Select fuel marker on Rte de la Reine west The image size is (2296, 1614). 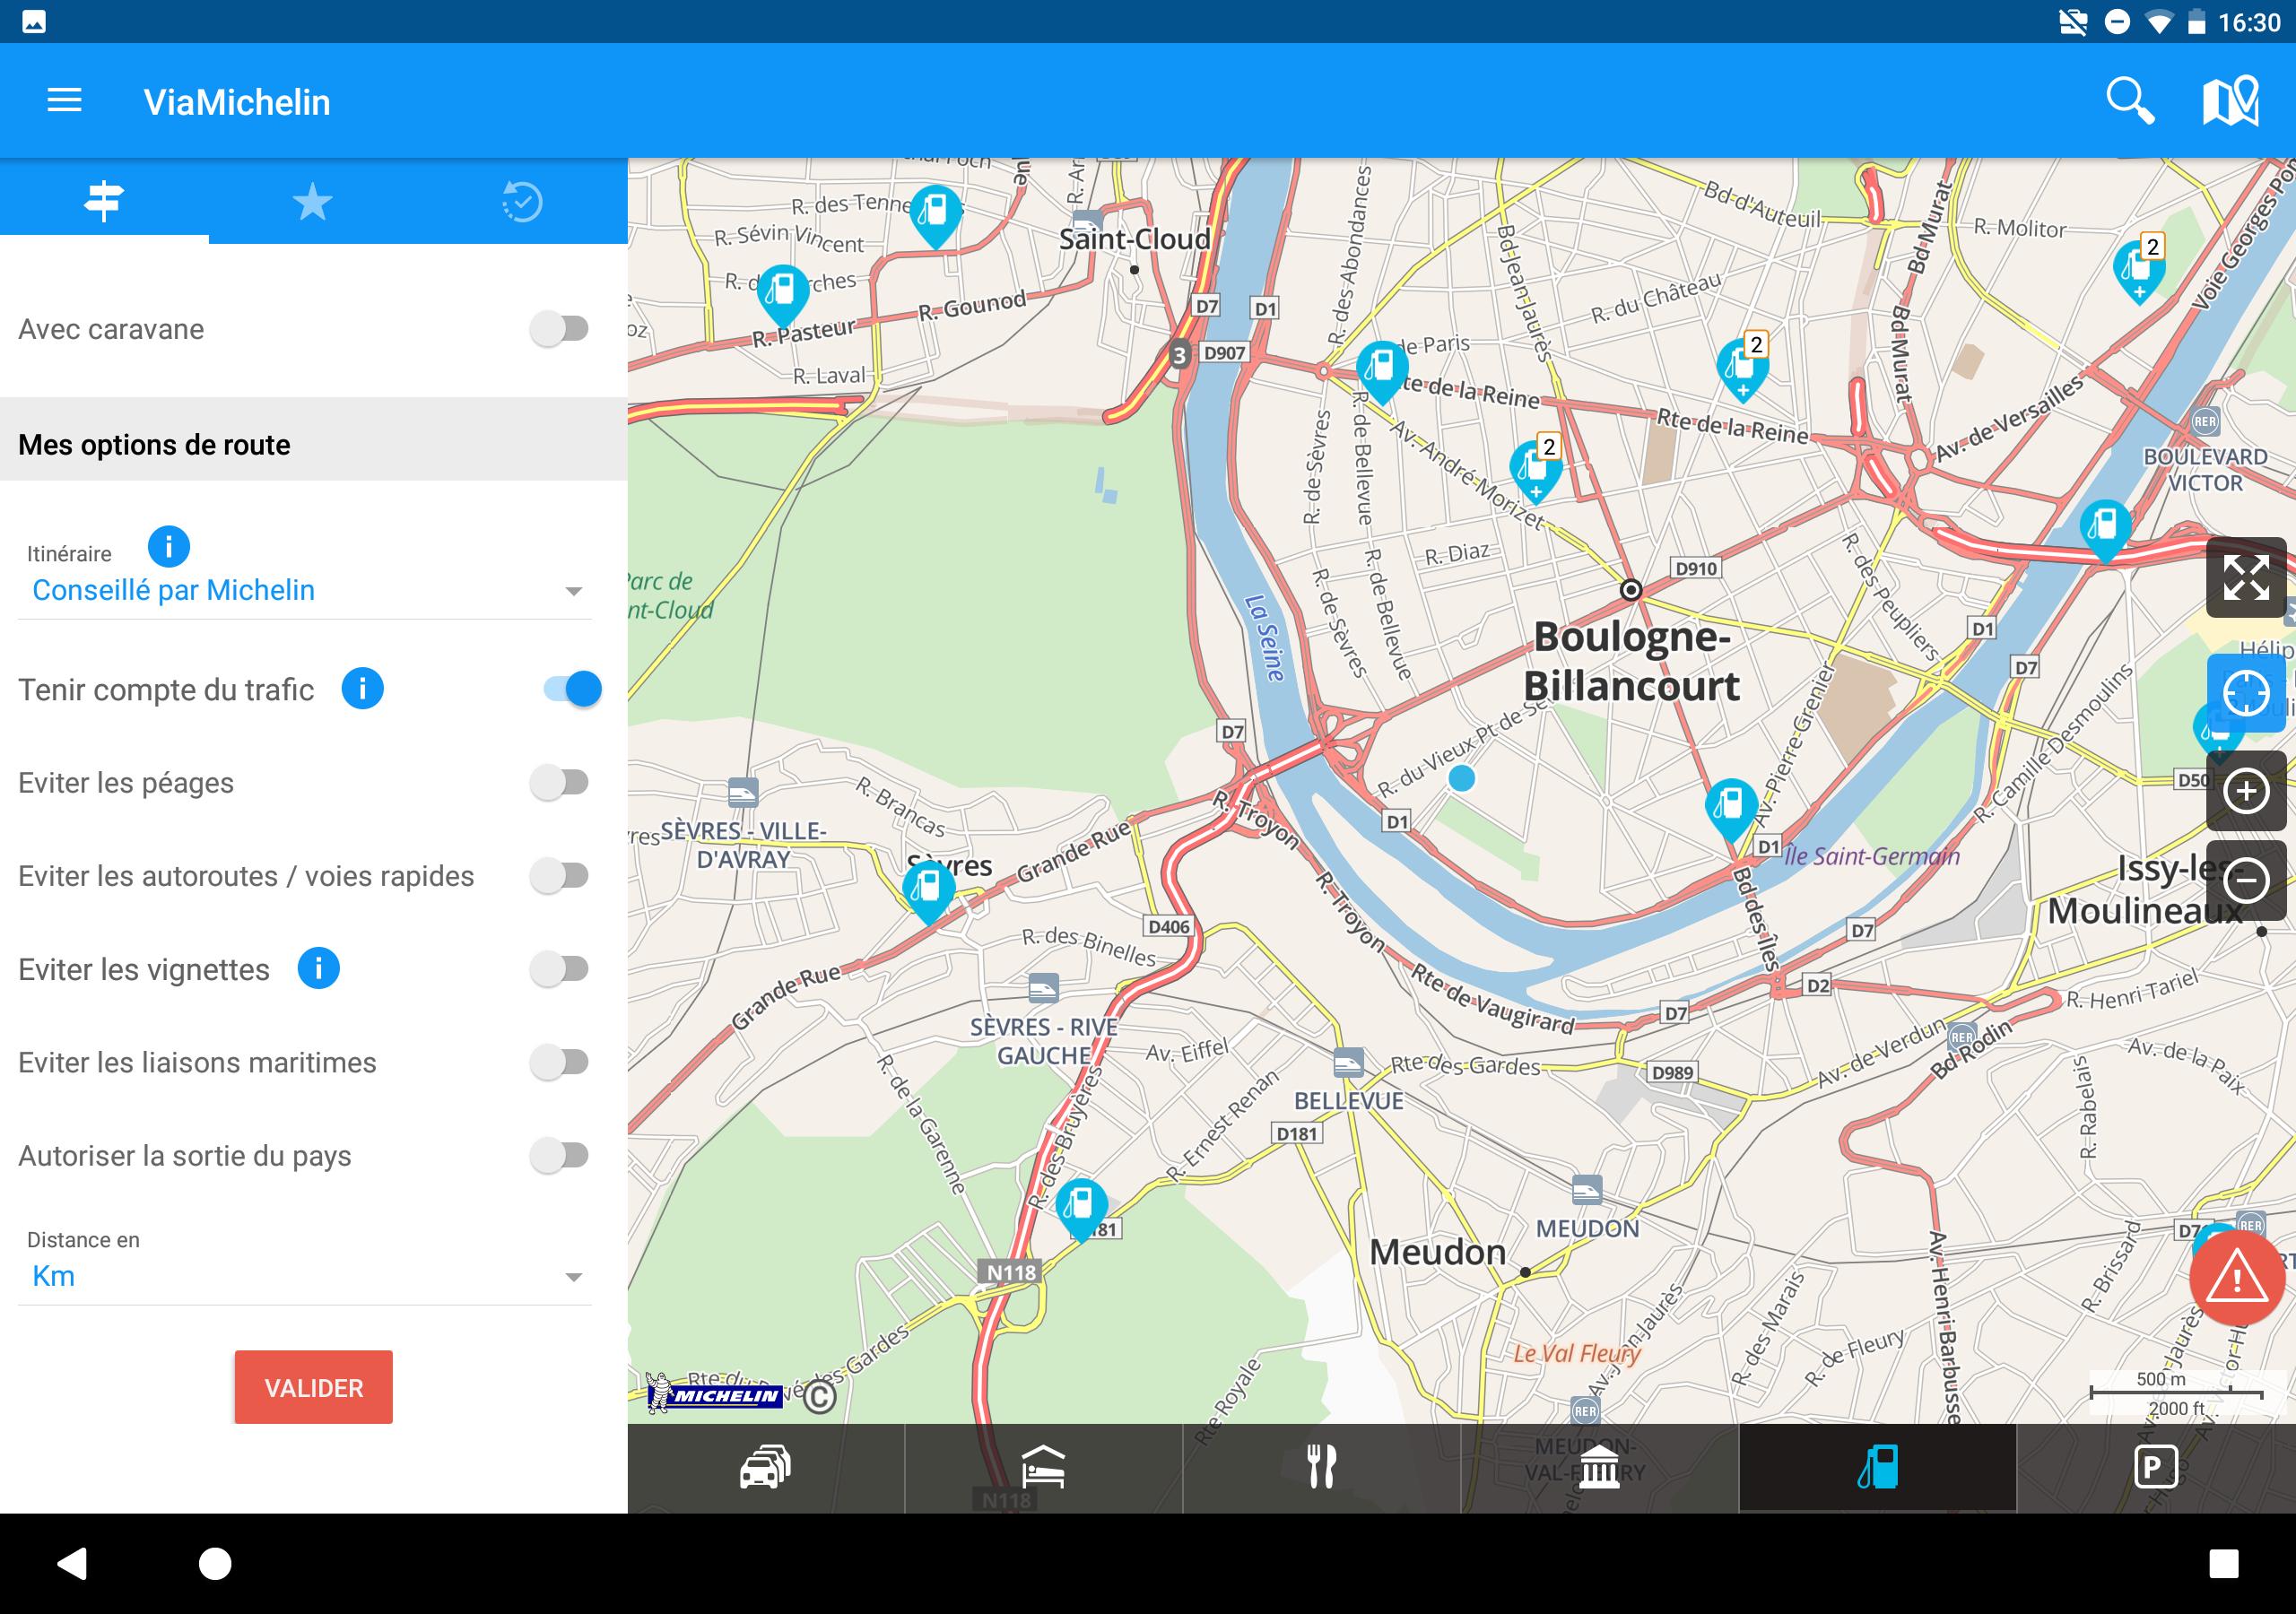1381,370
